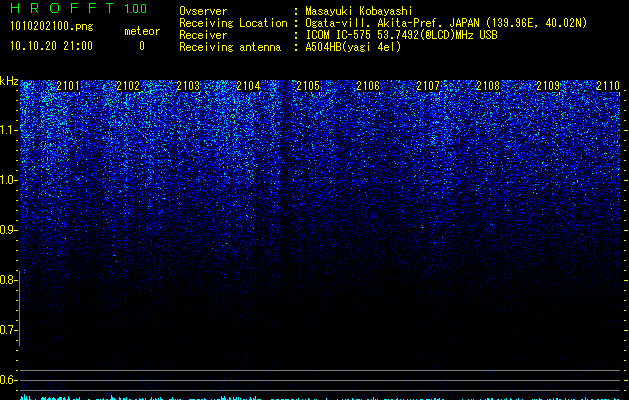This screenshot has width=629, height=400.
Task: Select the file name 1010202100.png
Action: [x=52, y=26]
